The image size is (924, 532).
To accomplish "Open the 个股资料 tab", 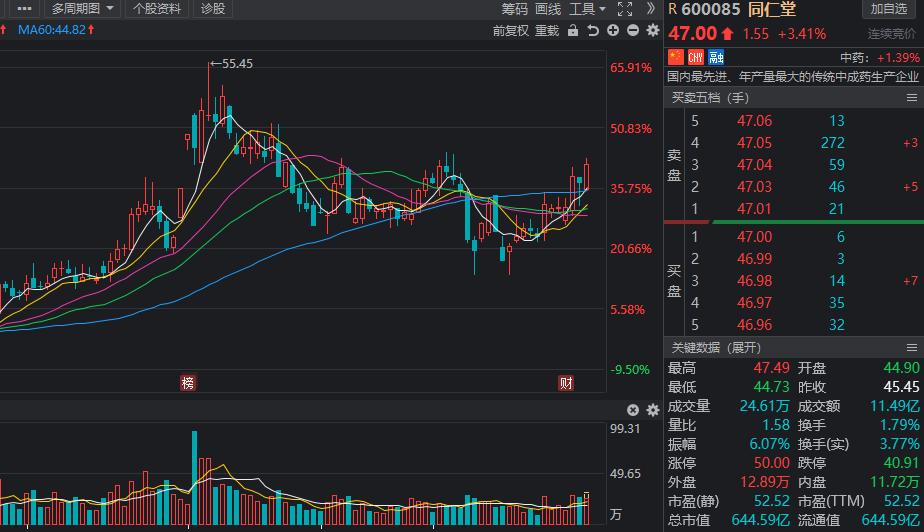I will [157, 8].
